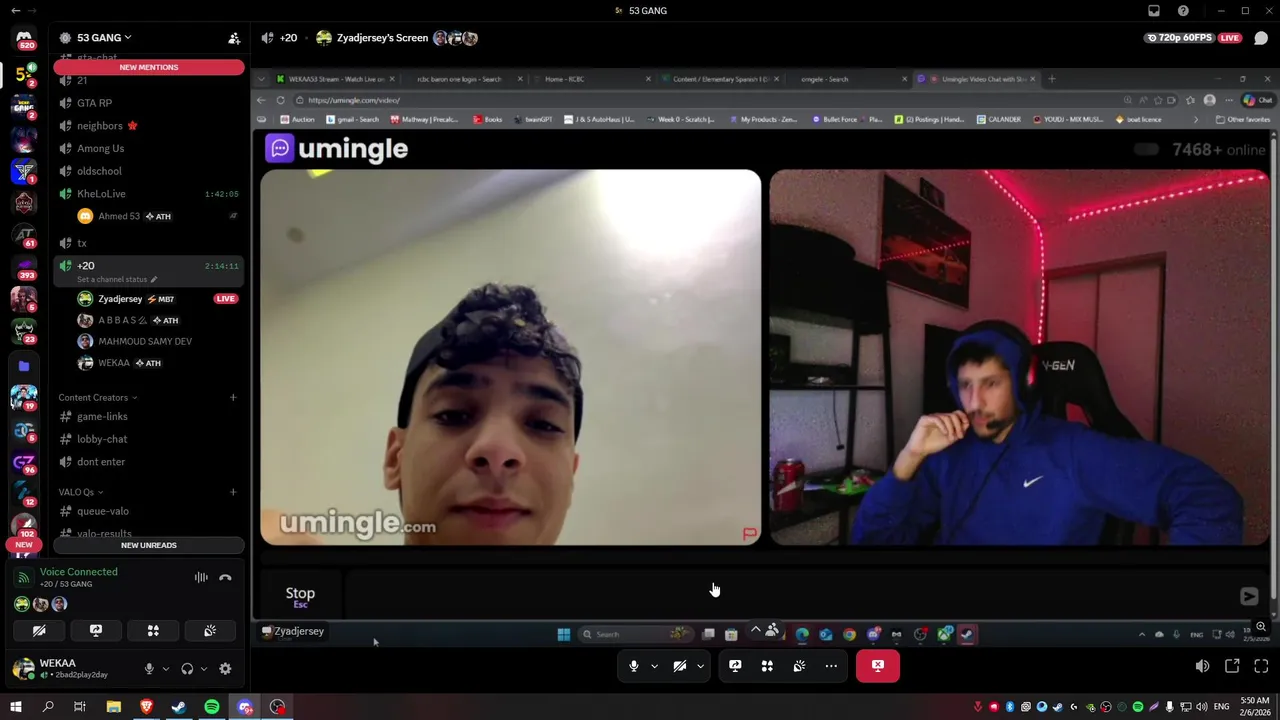Screen dimensions: 1280x720
Task: Add channel to VALO Qs category
Action: 233,492
